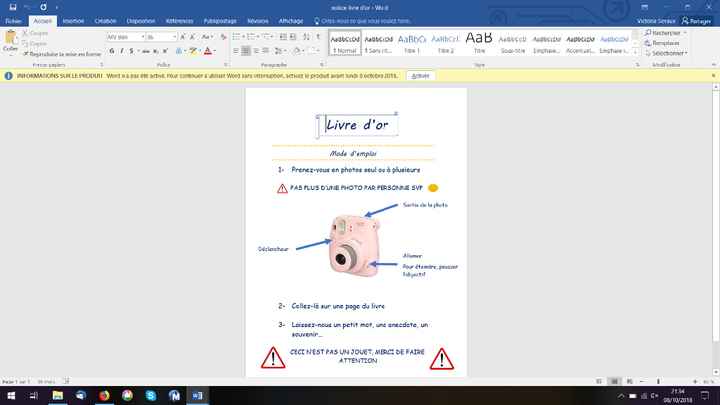720x405 pixels.
Task: Open the font name combo box
Action: (126, 37)
